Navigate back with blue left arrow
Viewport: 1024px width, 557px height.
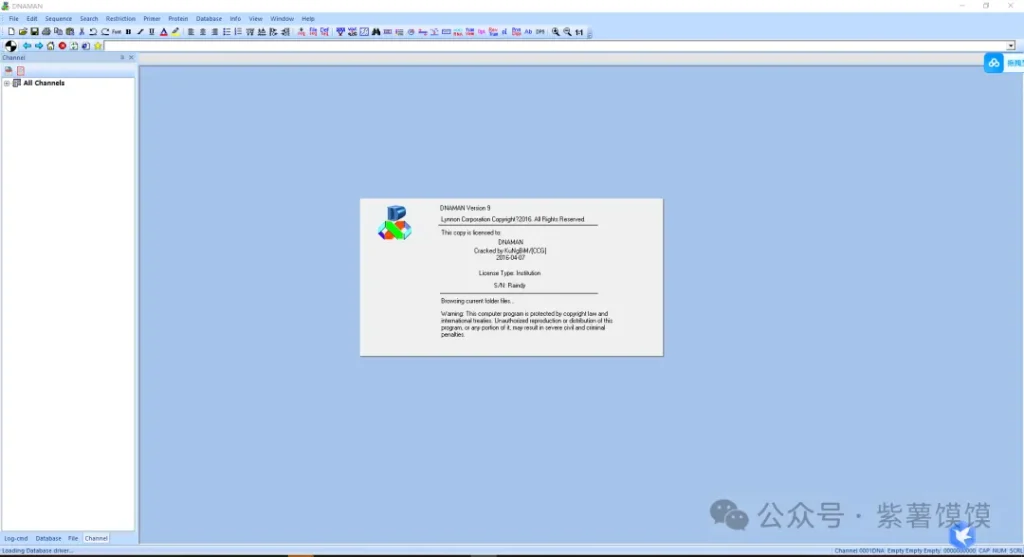click(27, 46)
